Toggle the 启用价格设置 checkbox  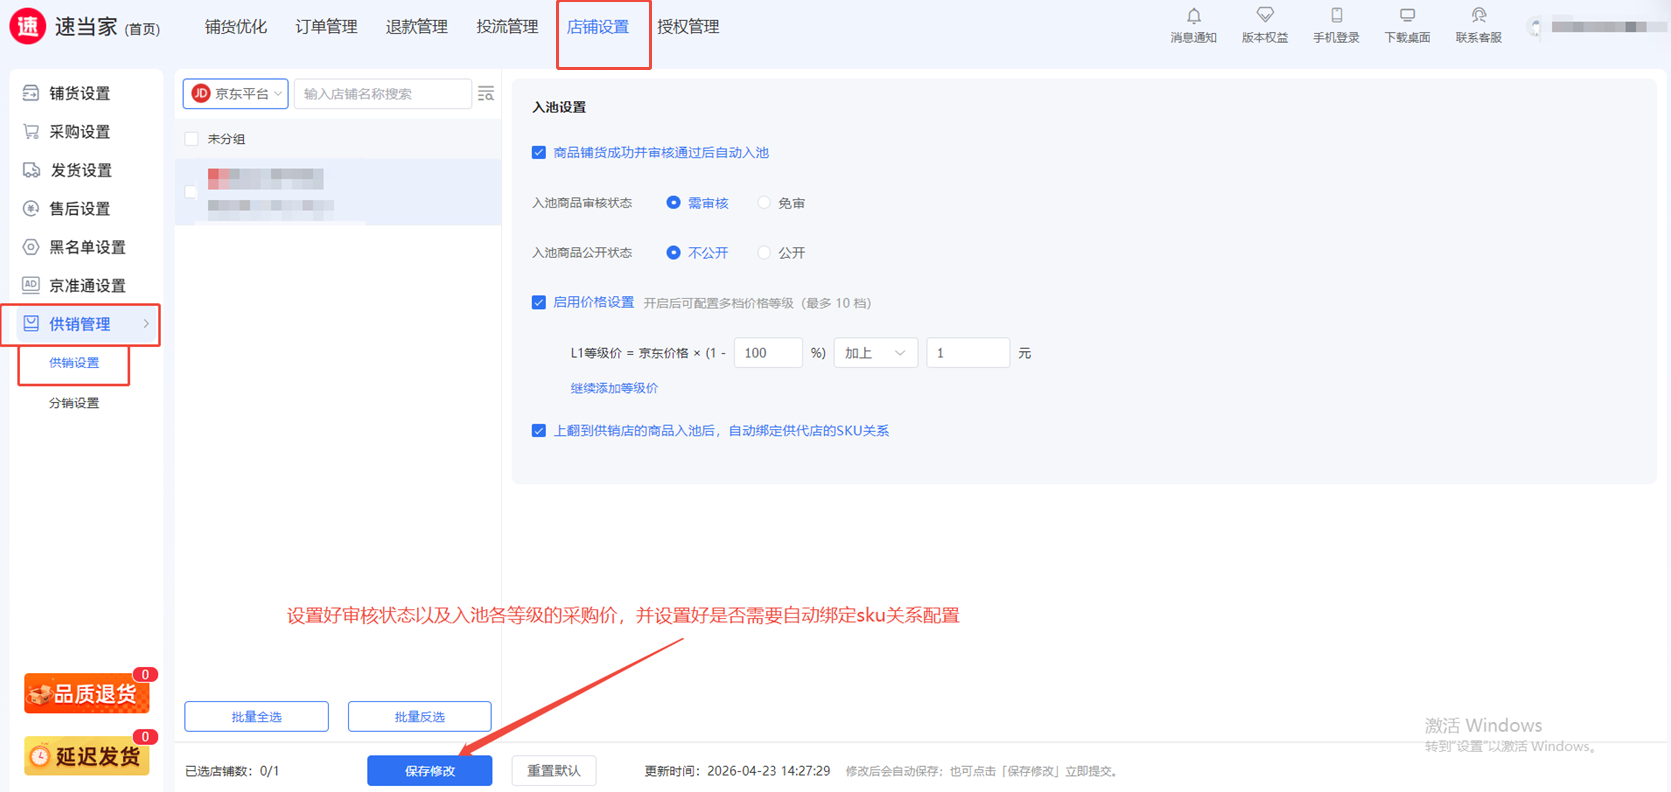pos(539,303)
